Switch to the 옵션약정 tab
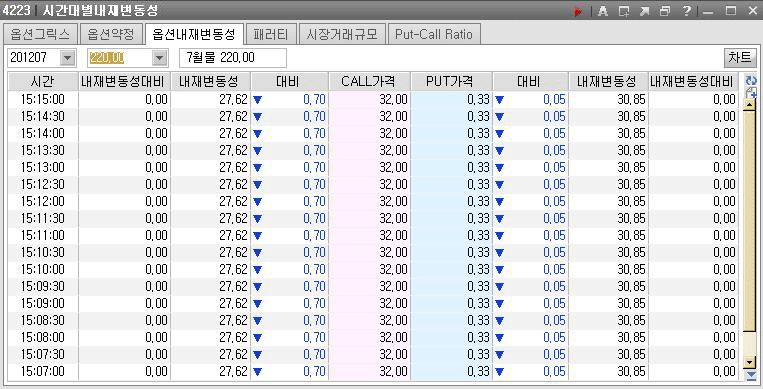 [111, 35]
